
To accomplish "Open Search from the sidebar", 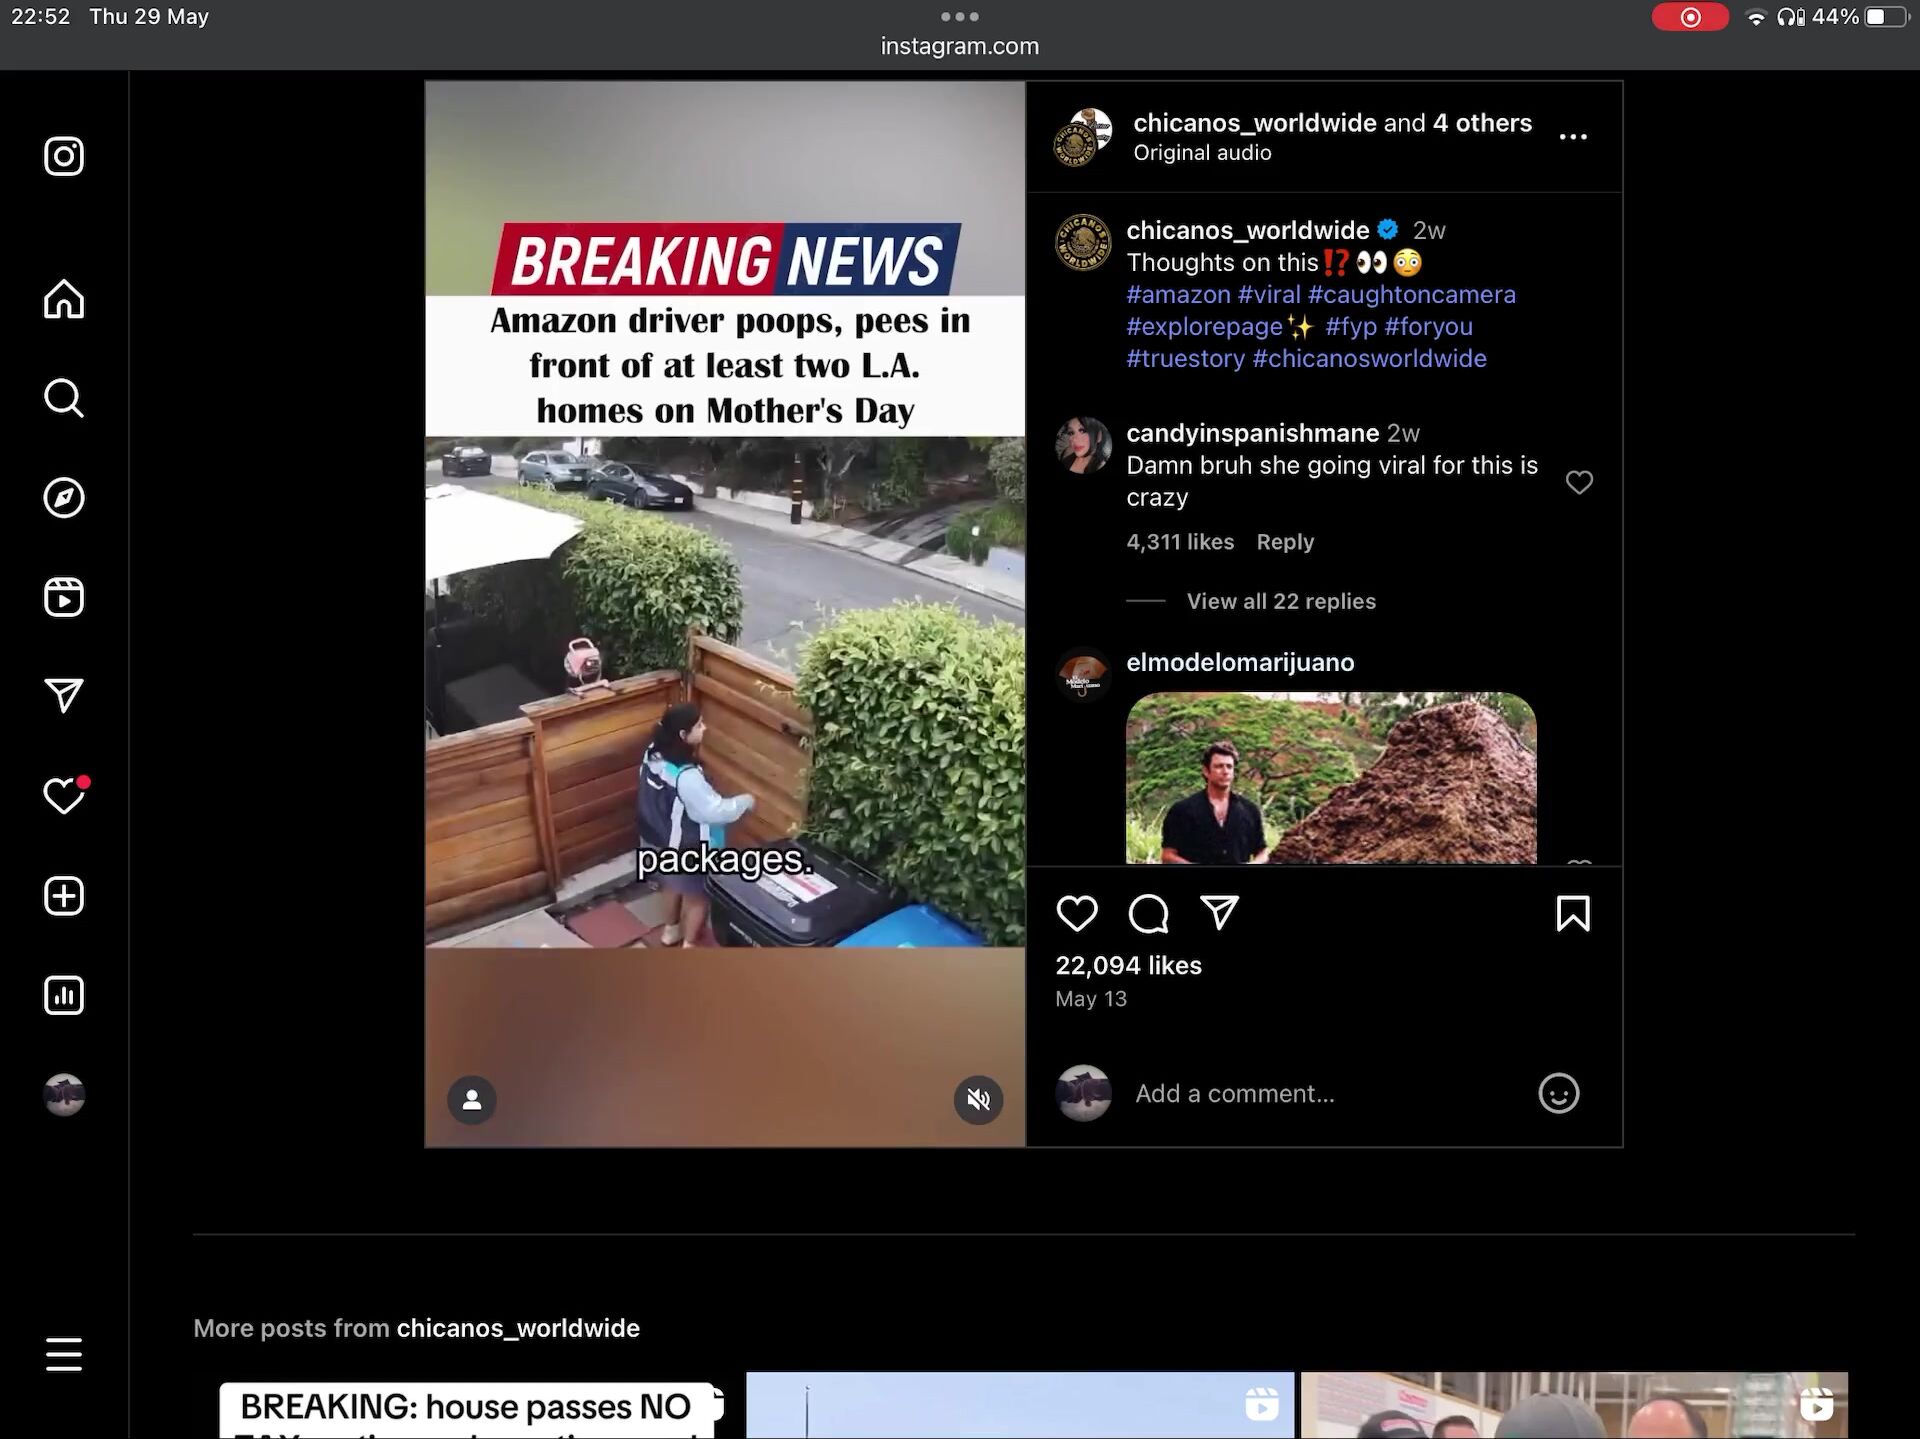I will (x=64, y=398).
